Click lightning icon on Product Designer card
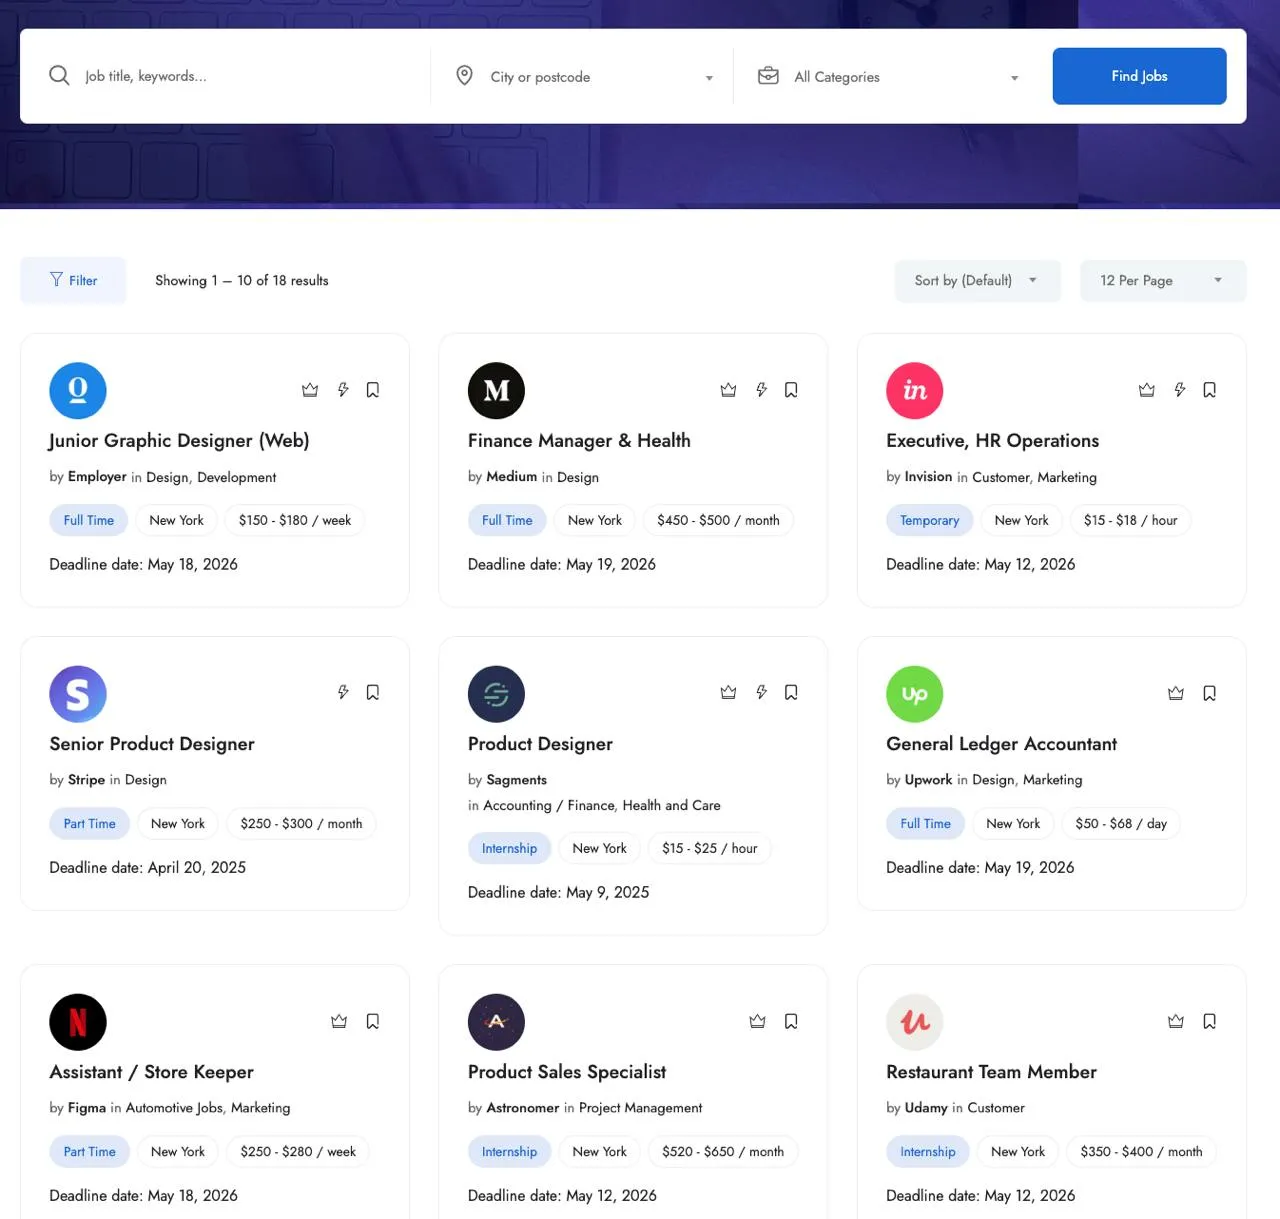The width and height of the screenshot is (1280, 1219). point(761,692)
